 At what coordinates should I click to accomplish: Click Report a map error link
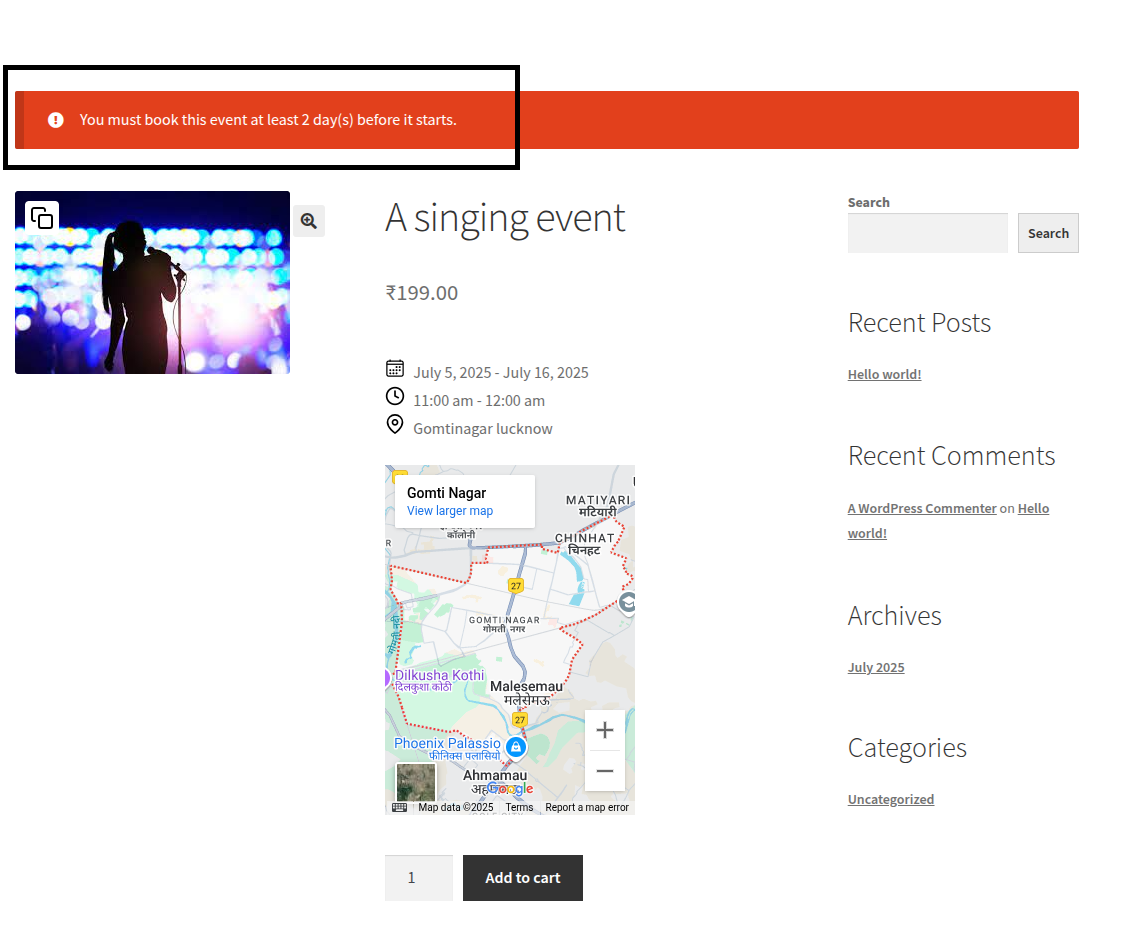[x=586, y=807]
